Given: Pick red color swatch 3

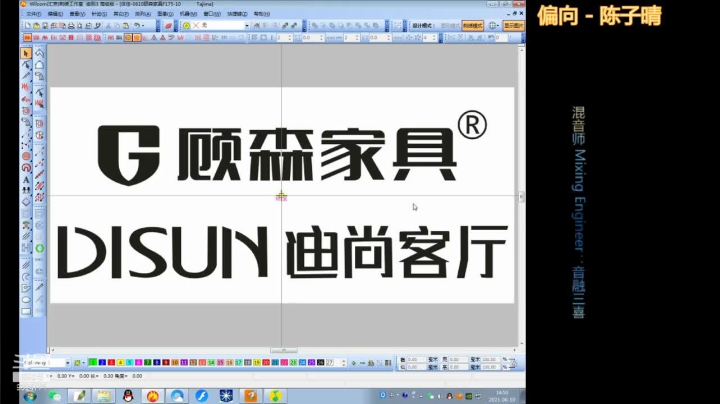Looking at the screenshot, I should [x=111, y=363].
